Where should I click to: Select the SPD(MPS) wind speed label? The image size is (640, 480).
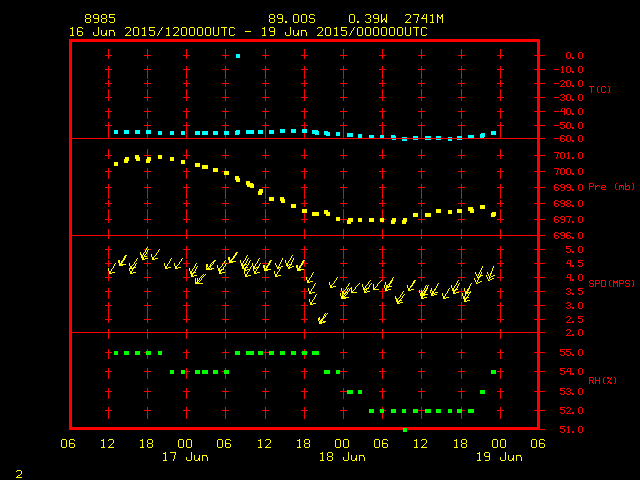610,283
